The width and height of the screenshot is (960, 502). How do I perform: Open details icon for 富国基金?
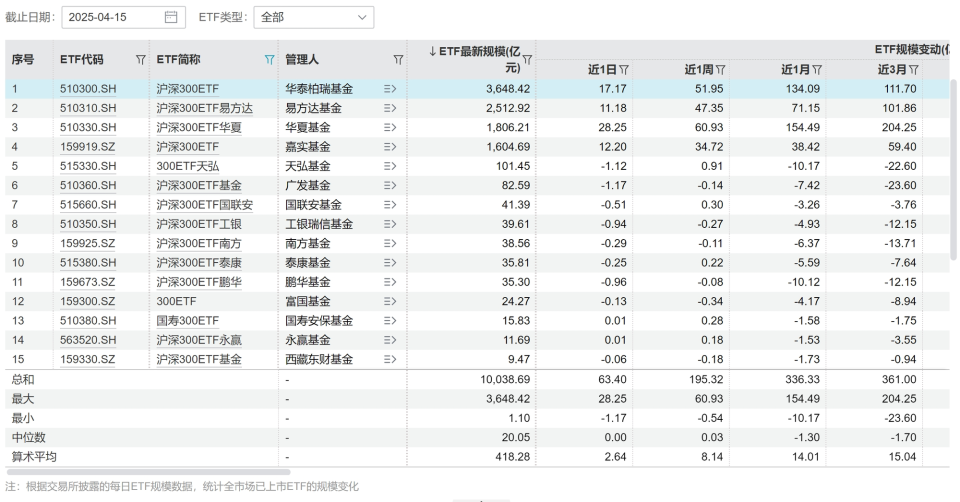pos(390,301)
